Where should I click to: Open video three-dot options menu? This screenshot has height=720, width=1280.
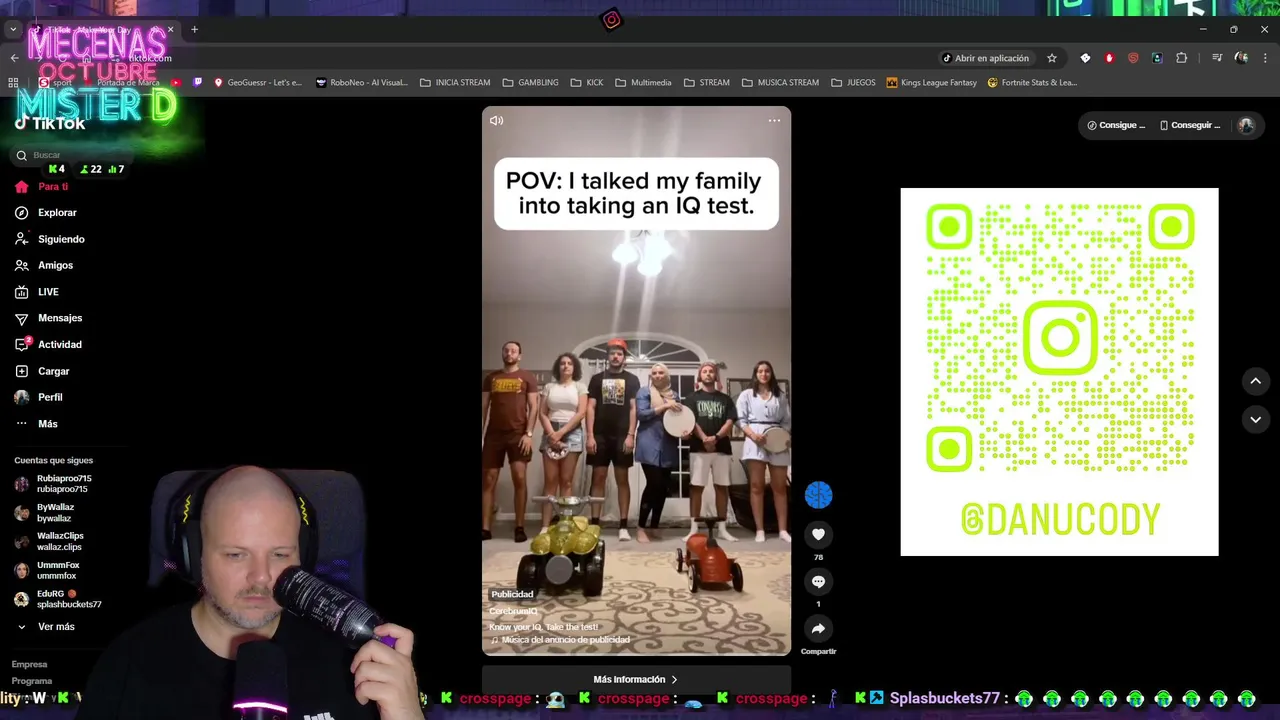(x=774, y=120)
